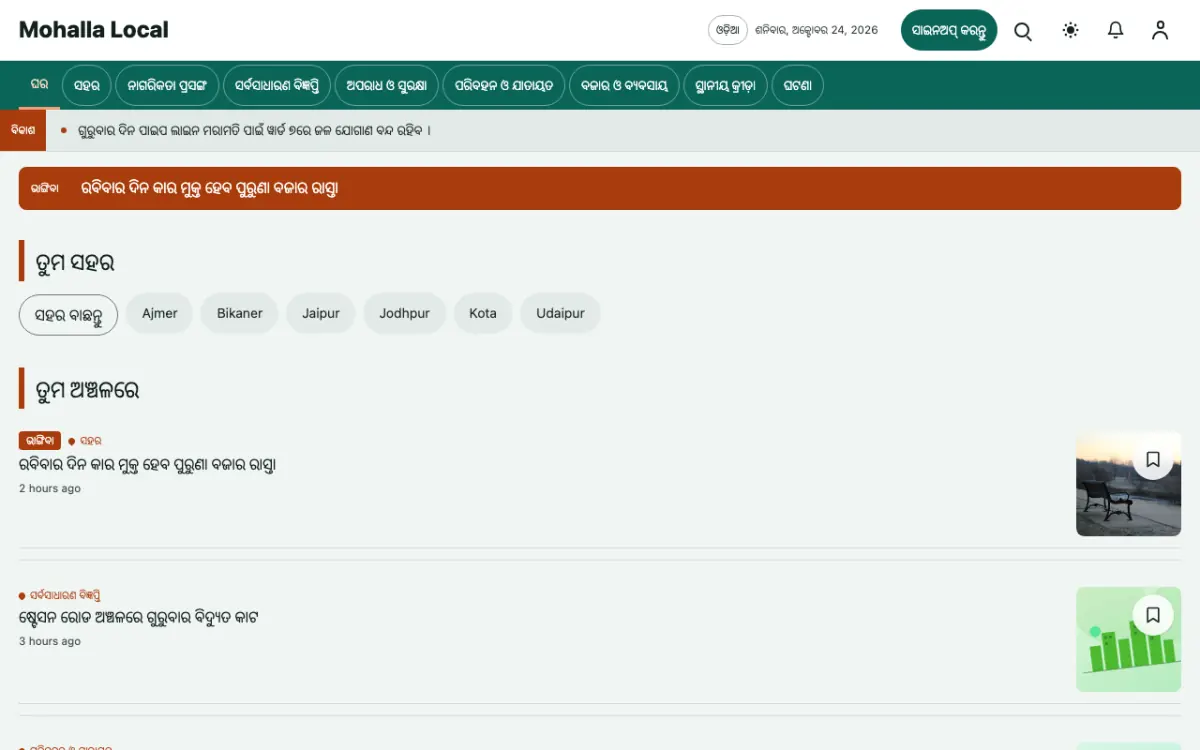Open the ପରିବହନ ଓ ଯାତାୟତ tab
This screenshot has height=750, width=1200.
pyautogui.click(x=504, y=86)
